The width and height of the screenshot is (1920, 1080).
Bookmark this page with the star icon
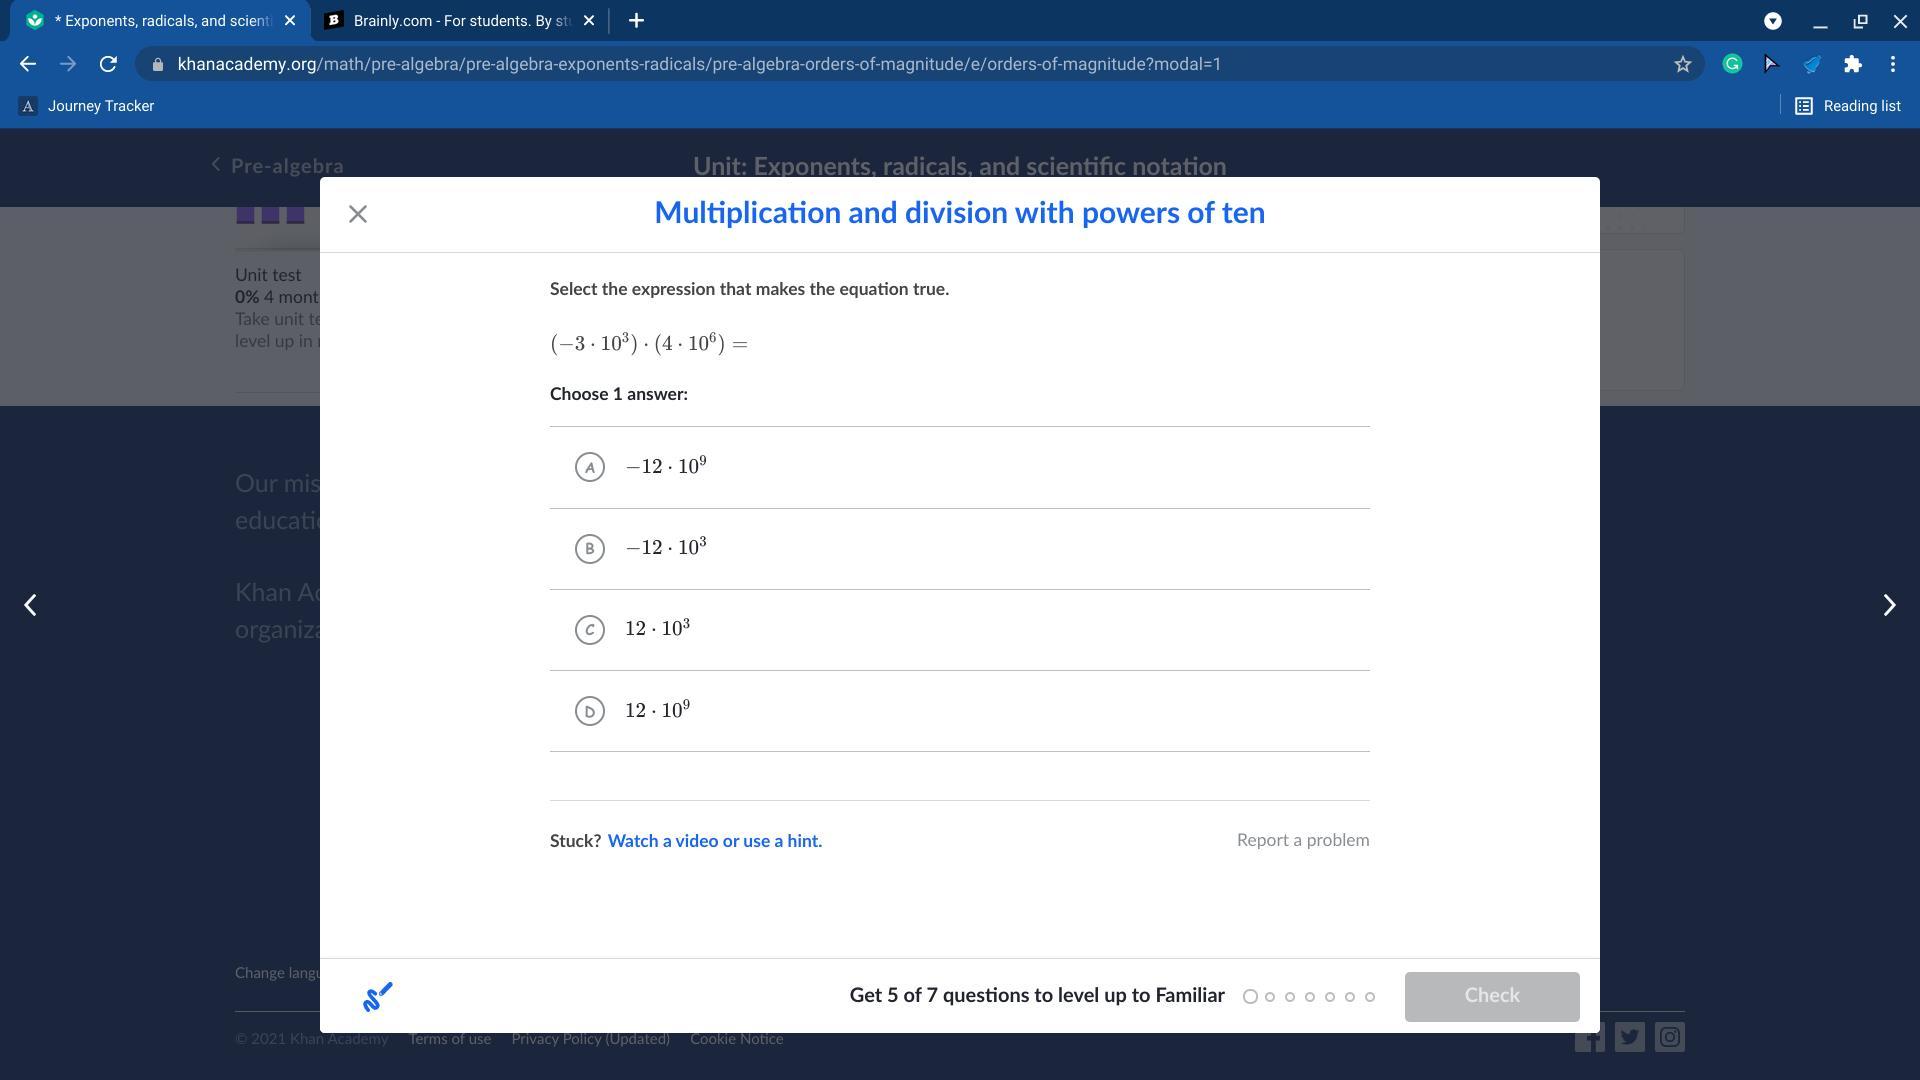pos(1683,64)
